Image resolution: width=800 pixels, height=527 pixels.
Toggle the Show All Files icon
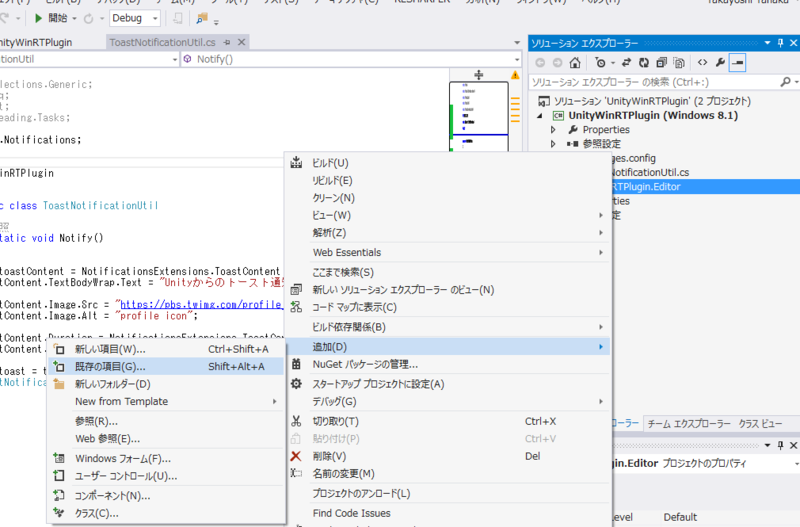[x=679, y=63]
